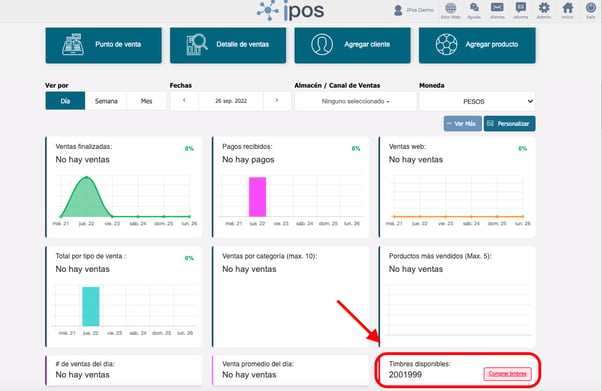Click the Timbres disponibles label
Screen dimensions: 602x391
420,364
